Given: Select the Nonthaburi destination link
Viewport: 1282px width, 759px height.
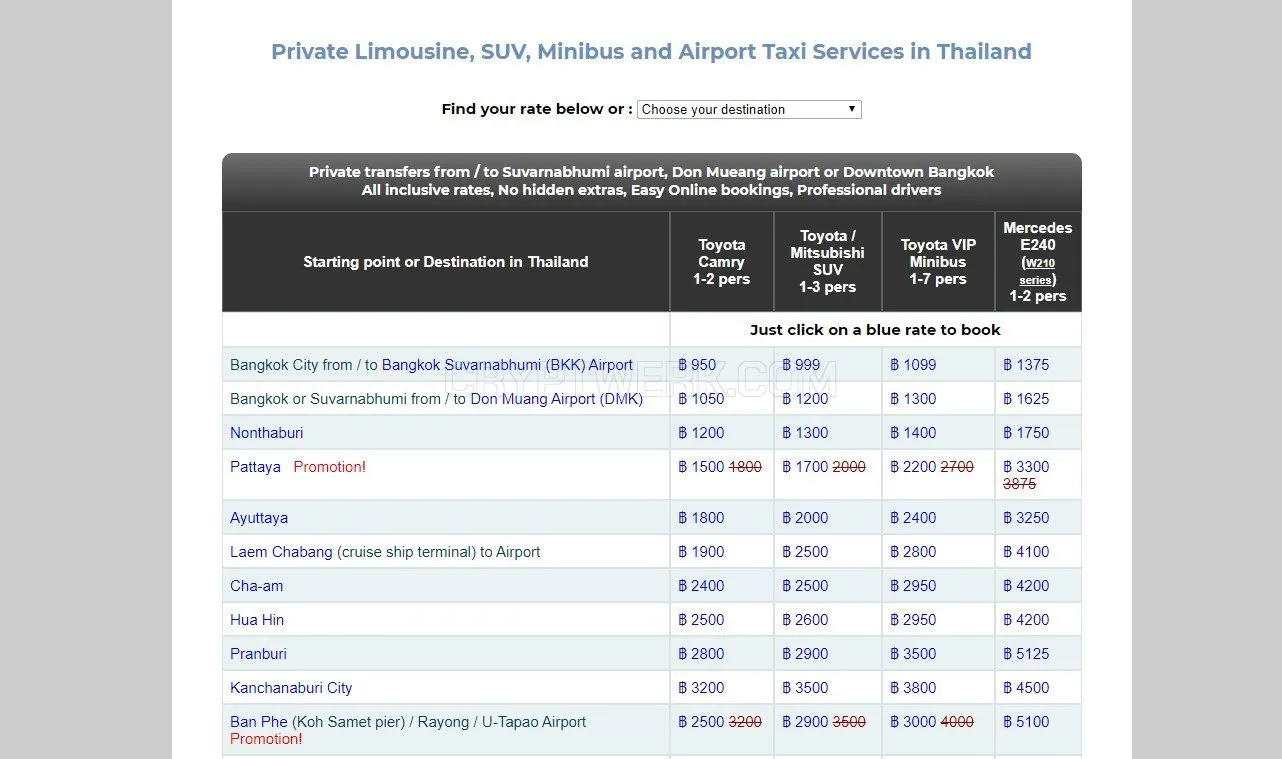Looking at the screenshot, I should [x=266, y=433].
